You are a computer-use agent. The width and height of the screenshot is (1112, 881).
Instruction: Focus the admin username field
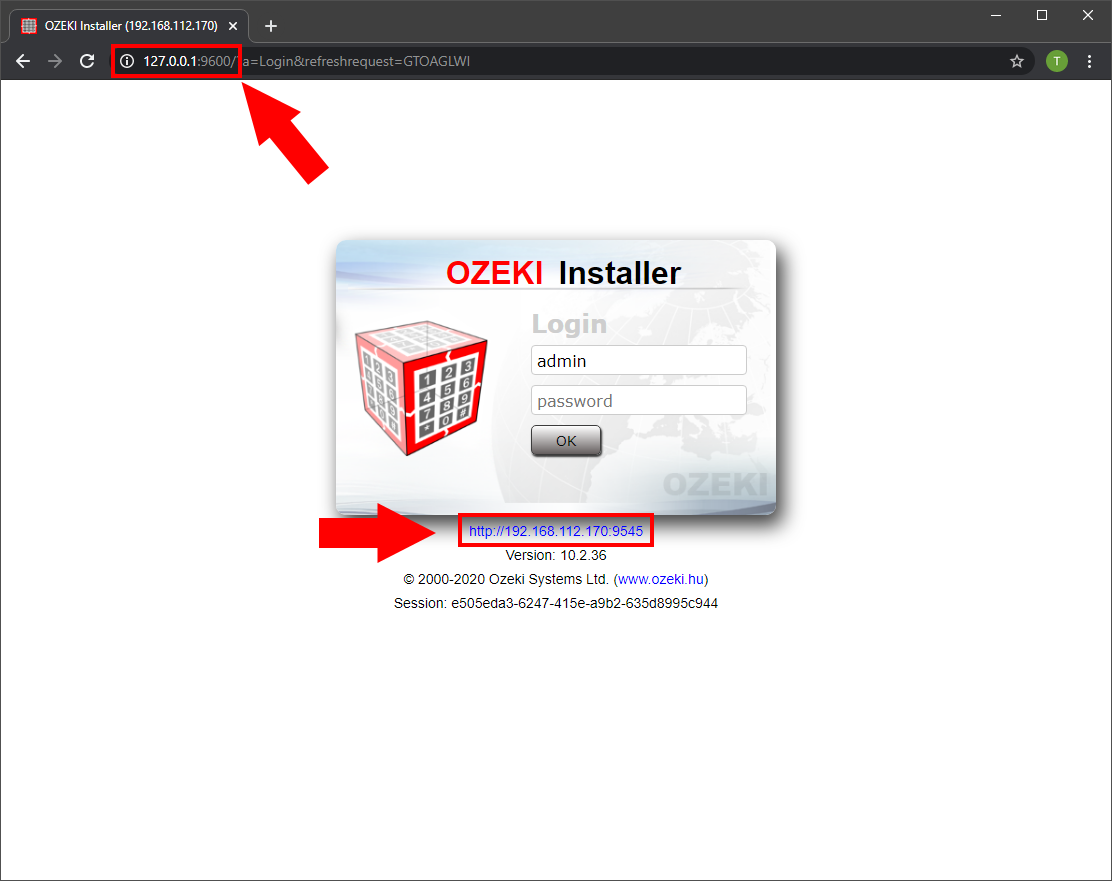tap(638, 360)
